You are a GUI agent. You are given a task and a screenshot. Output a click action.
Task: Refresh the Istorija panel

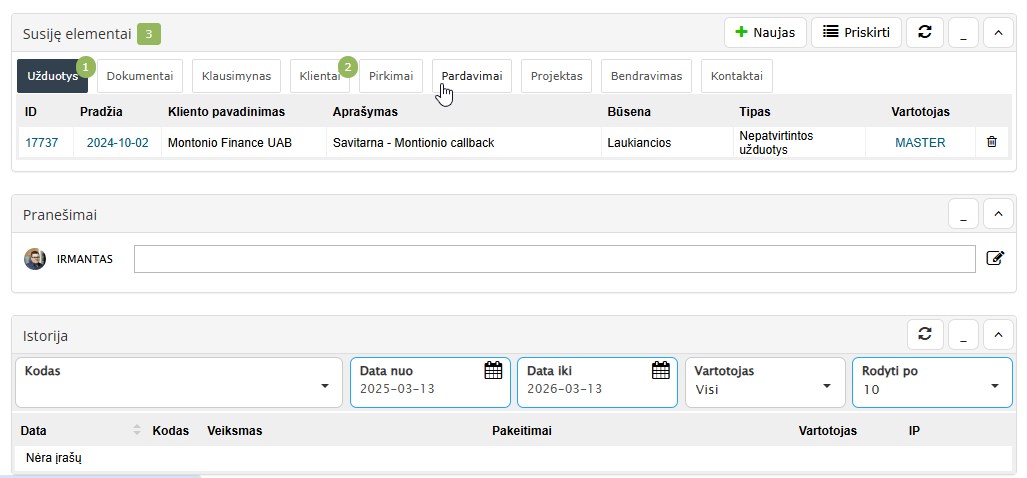924,334
